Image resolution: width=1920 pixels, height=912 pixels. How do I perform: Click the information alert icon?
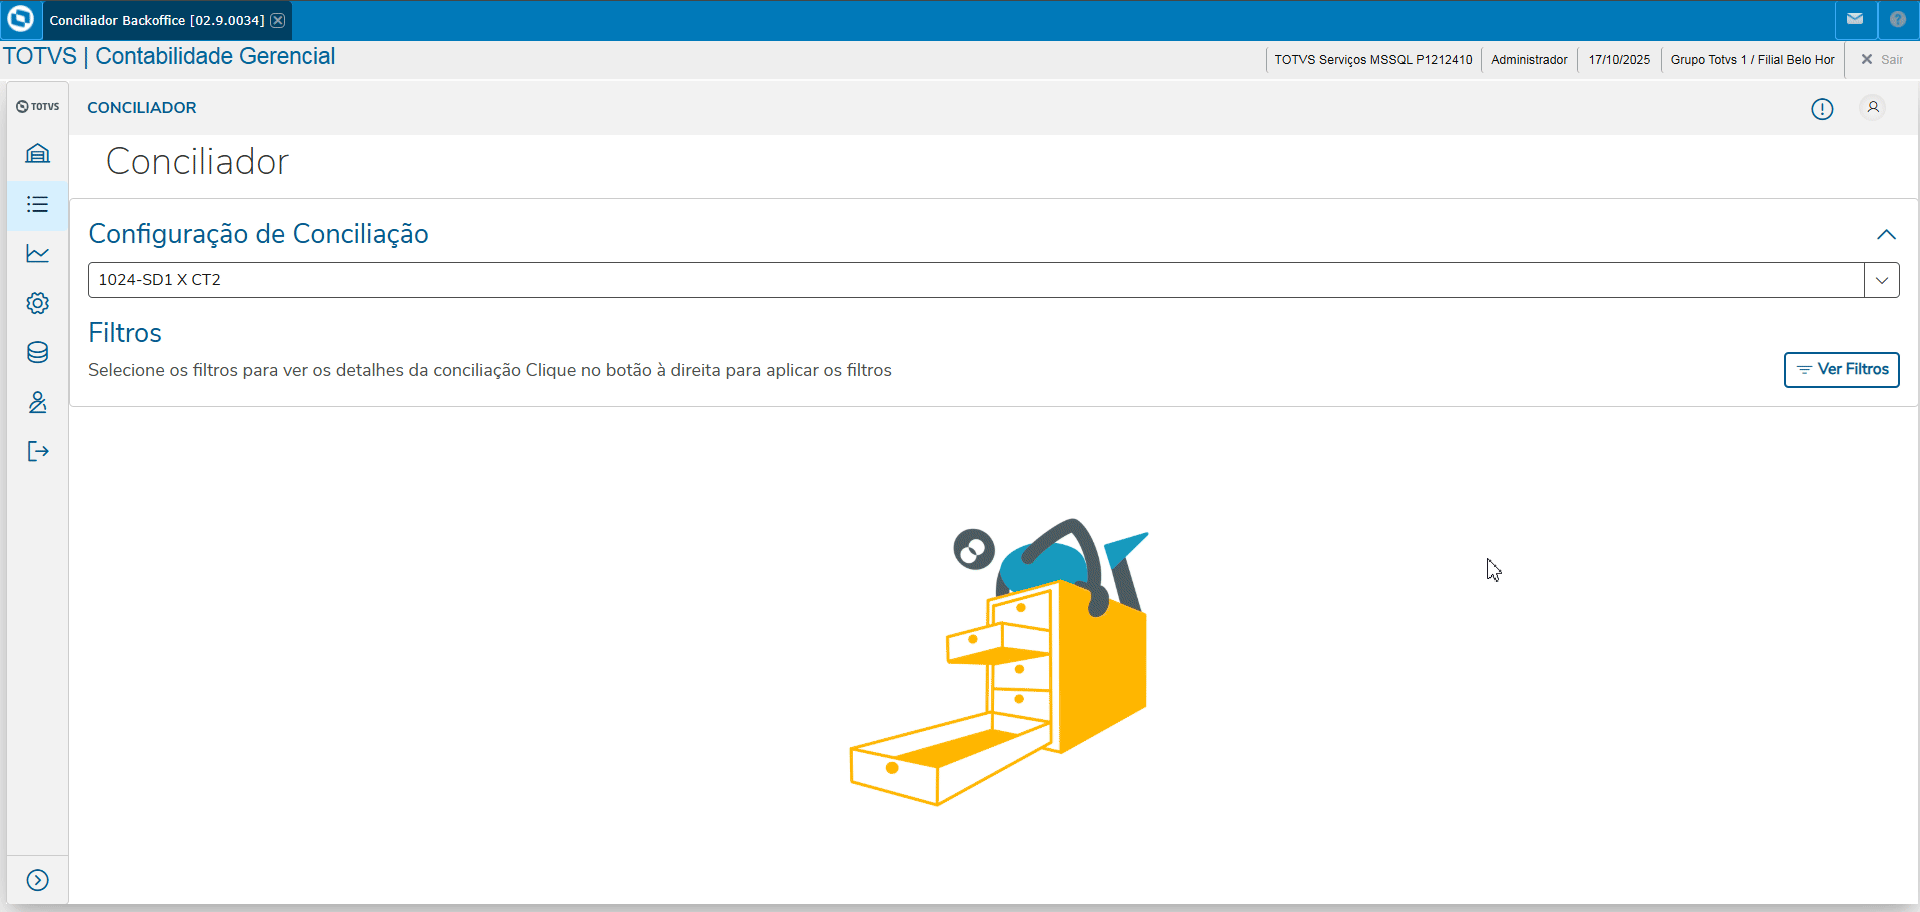click(x=1822, y=109)
